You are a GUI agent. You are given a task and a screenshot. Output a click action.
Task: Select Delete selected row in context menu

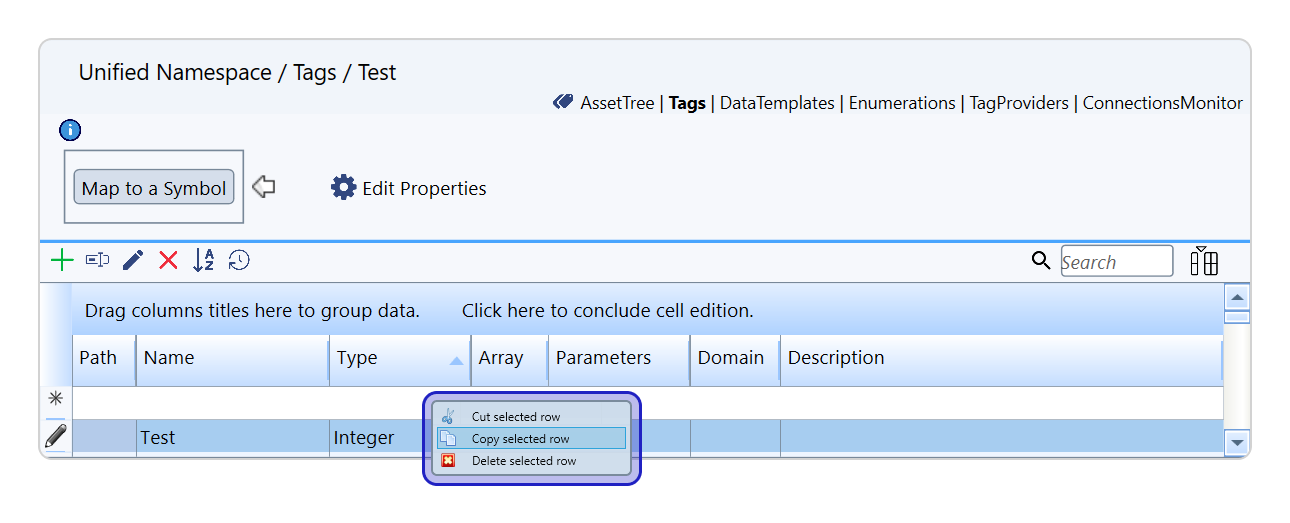524,461
